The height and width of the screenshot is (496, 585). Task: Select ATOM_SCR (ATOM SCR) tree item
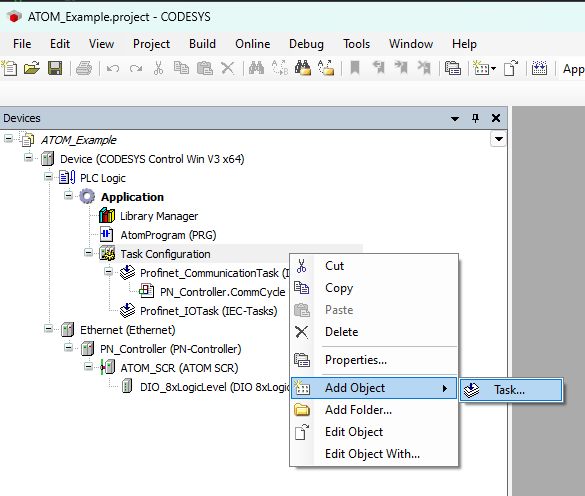(x=179, y=368)
